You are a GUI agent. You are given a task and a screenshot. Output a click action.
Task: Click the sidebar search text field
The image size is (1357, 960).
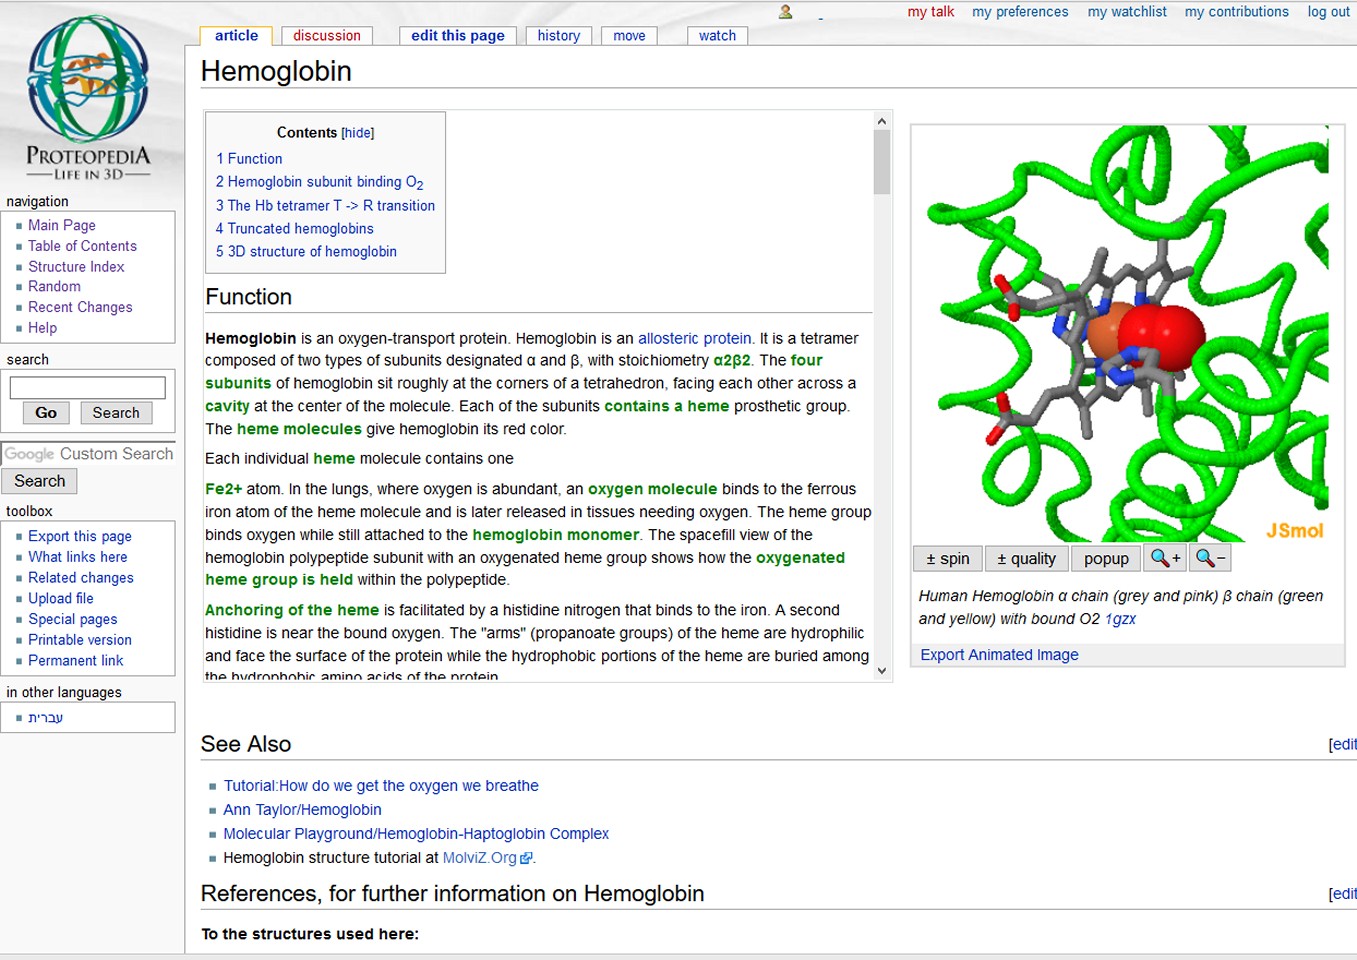pos(87,387)
